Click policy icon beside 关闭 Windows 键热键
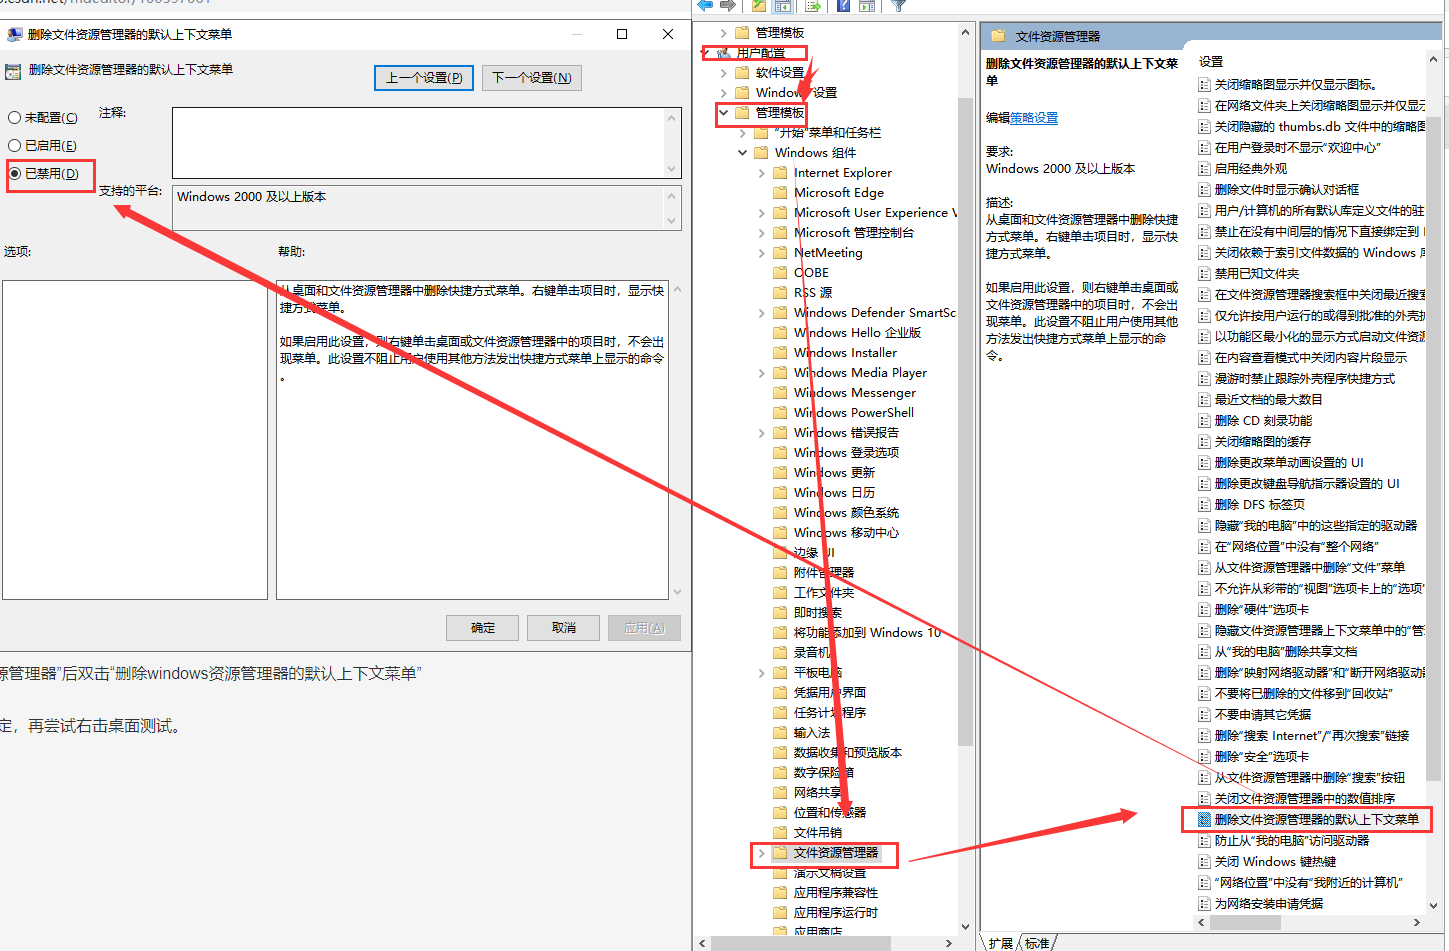 (1205, 862)
